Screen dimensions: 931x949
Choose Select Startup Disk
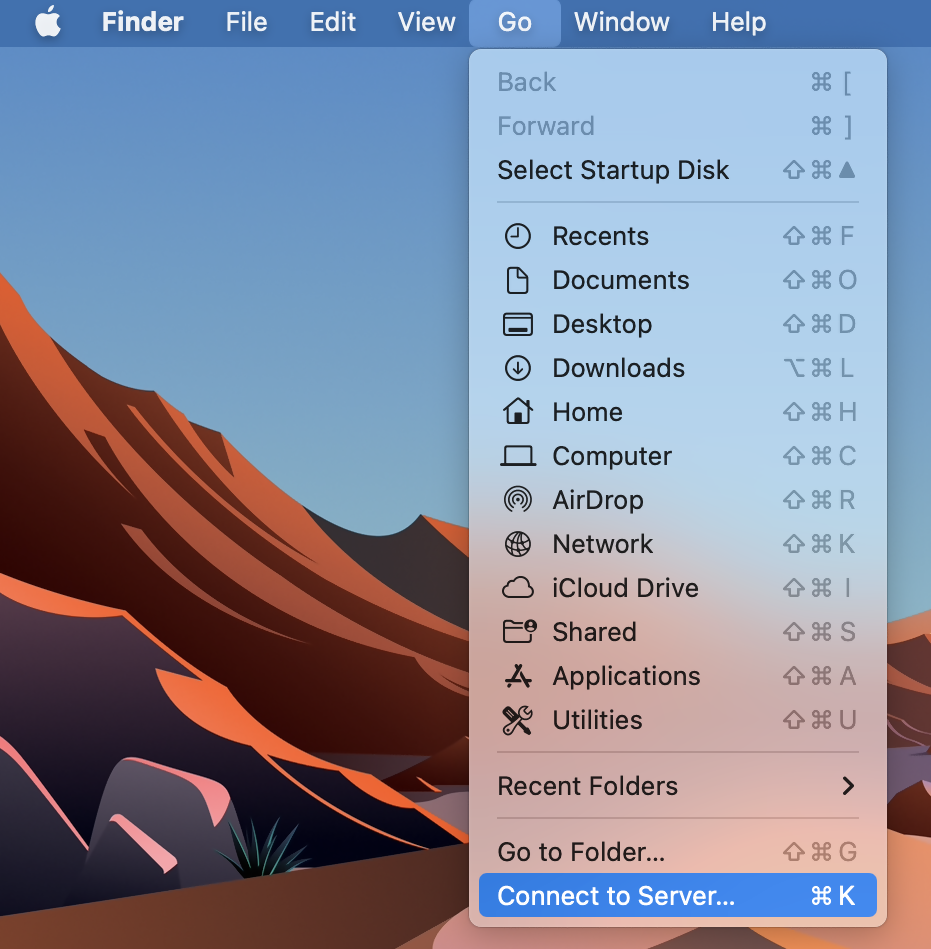[x=677, y=170]
